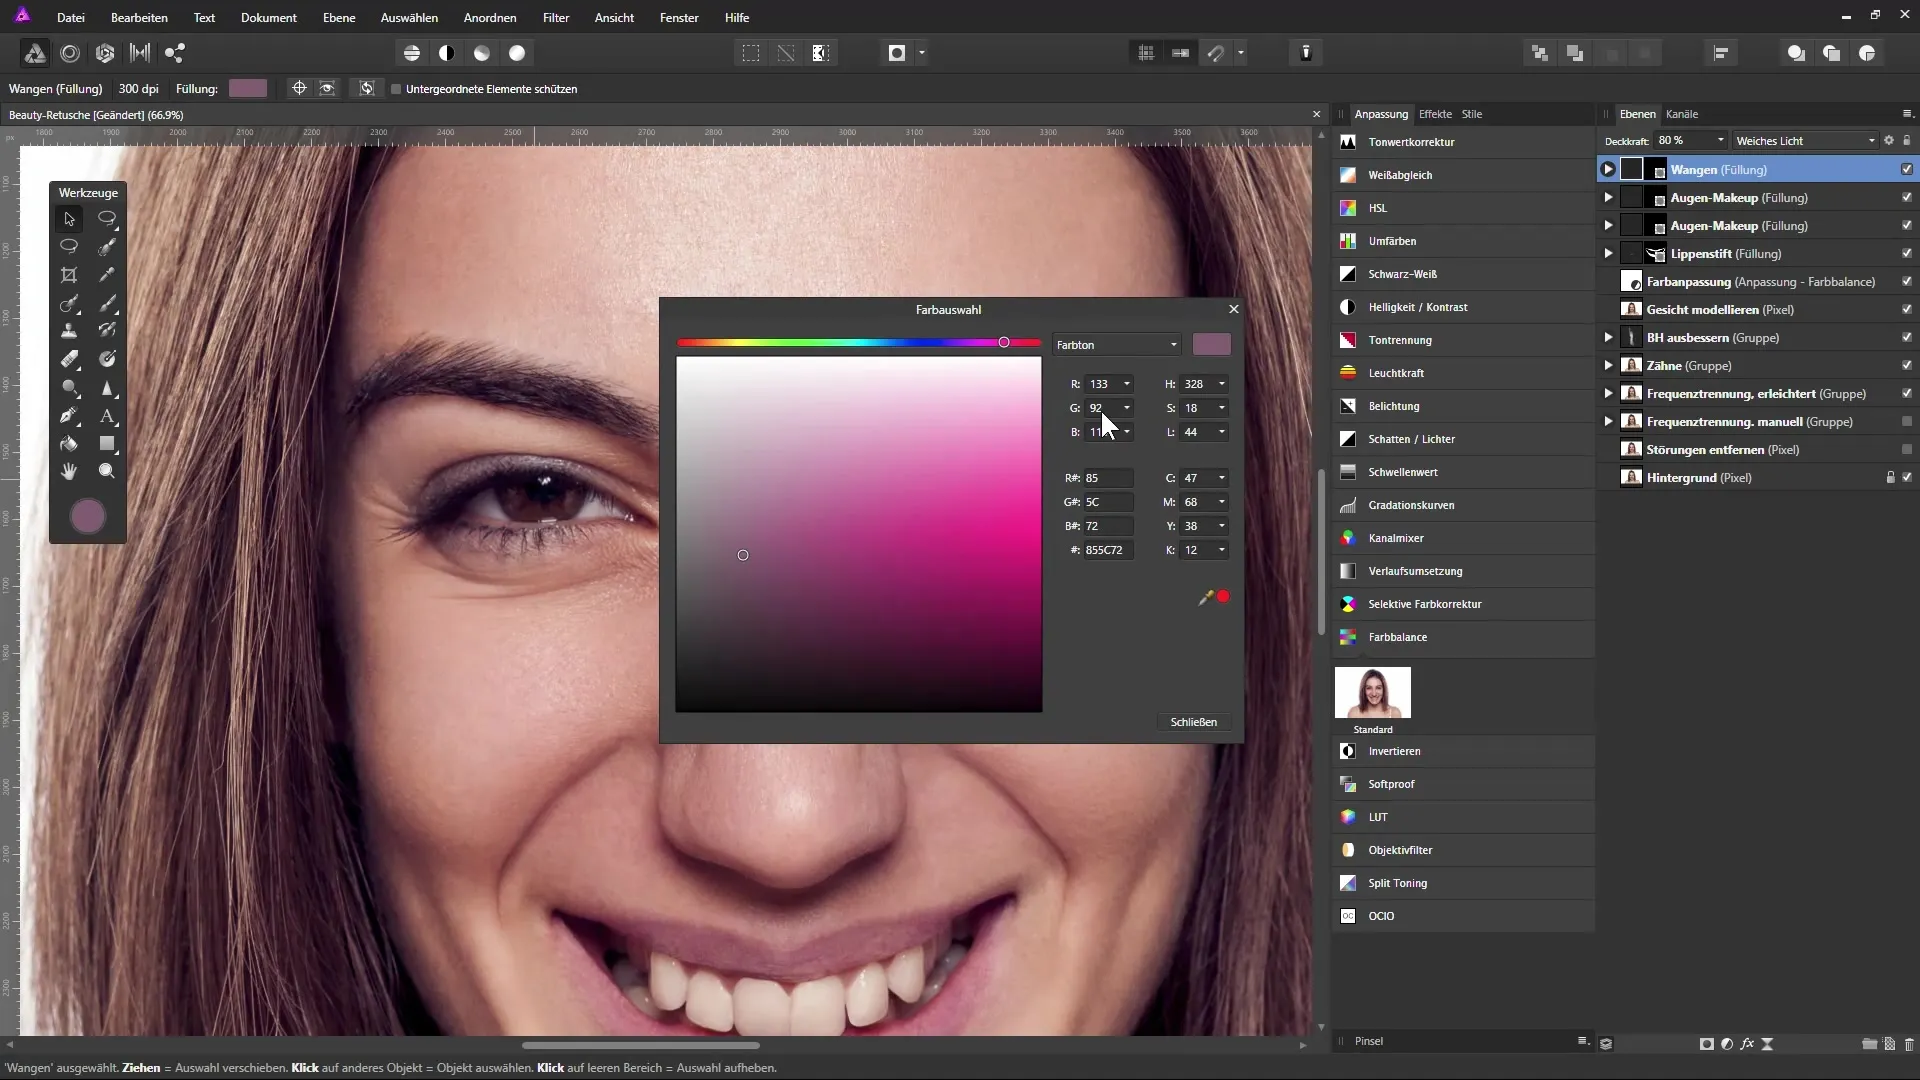The height and width of the screenshot is (1080, 1920).
Task: Select the Text tool with letter A
Action: (x=107, y=415)
